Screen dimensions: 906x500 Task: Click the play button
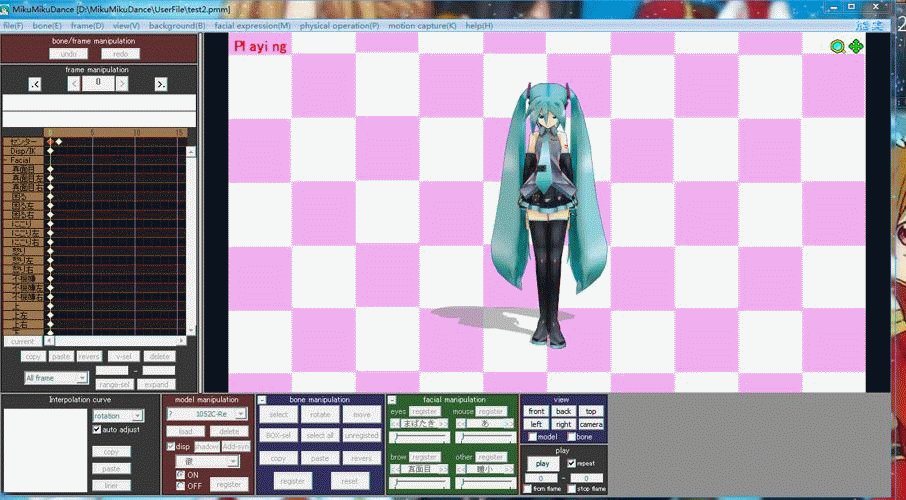click(543, 464)
